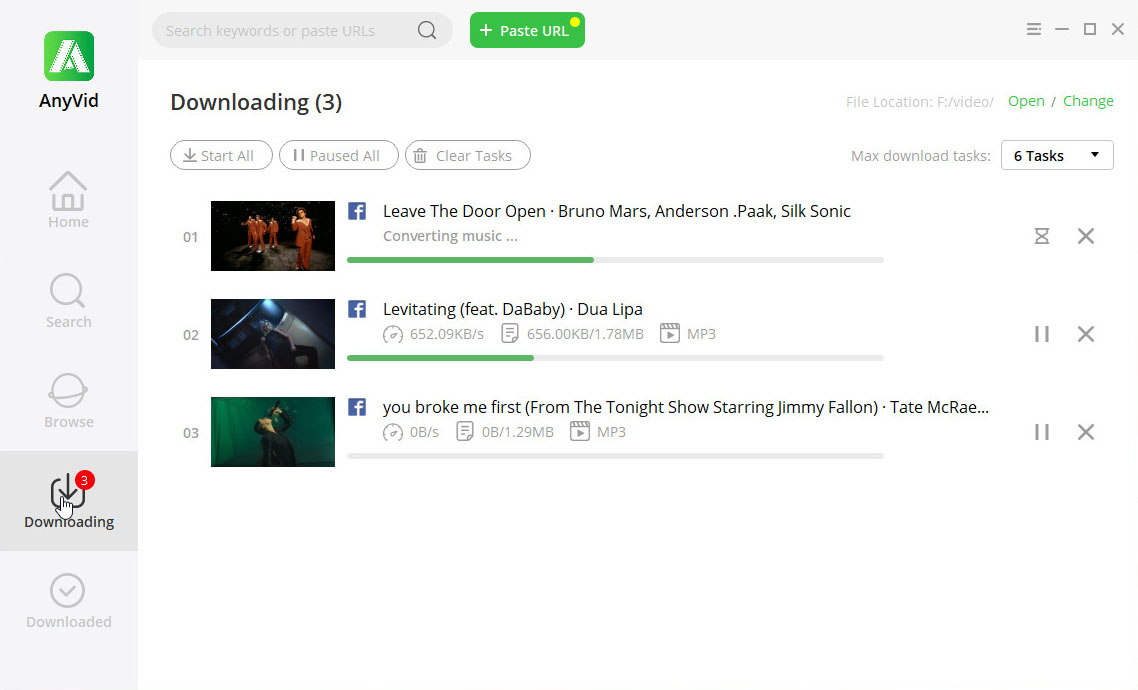Click the 'Converting music ...' status text
The image size is (1138, 690).
[450, 236]
